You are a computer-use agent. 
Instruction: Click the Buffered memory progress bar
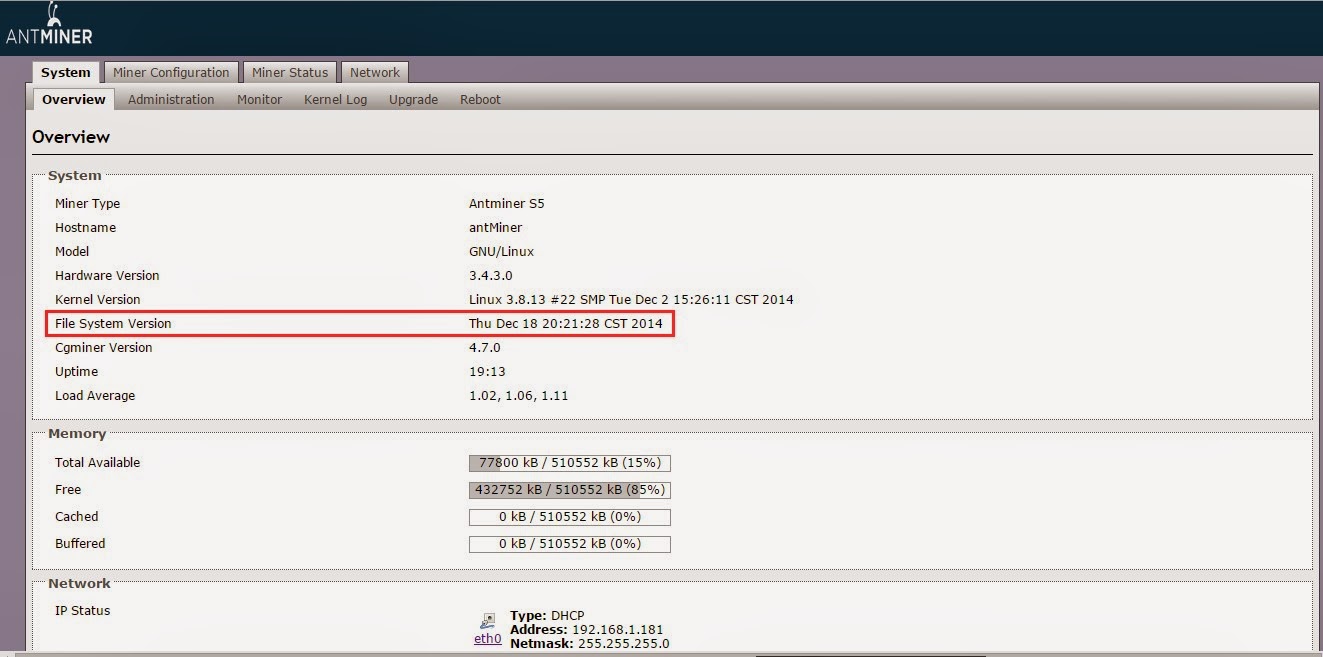pos(570,544)
